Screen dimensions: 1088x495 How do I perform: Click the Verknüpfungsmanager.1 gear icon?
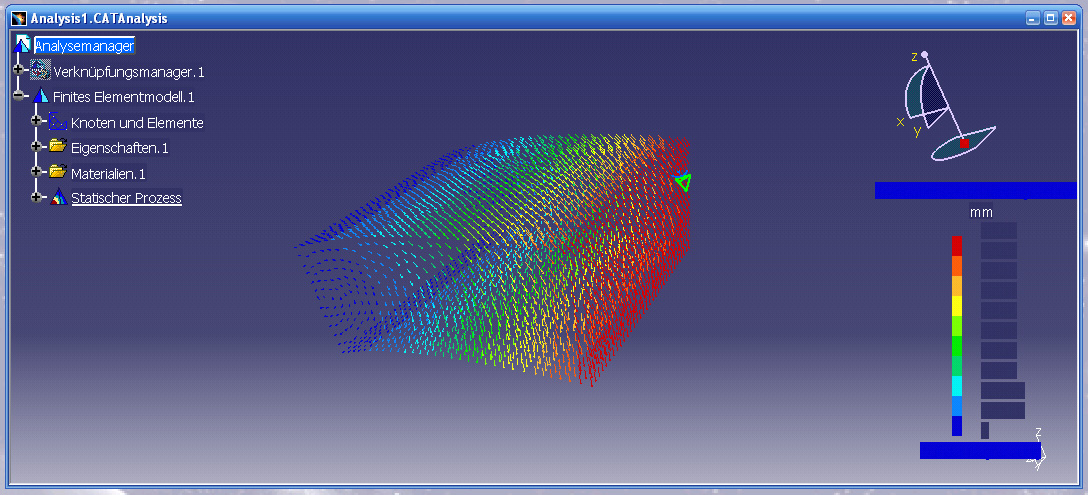41,71
